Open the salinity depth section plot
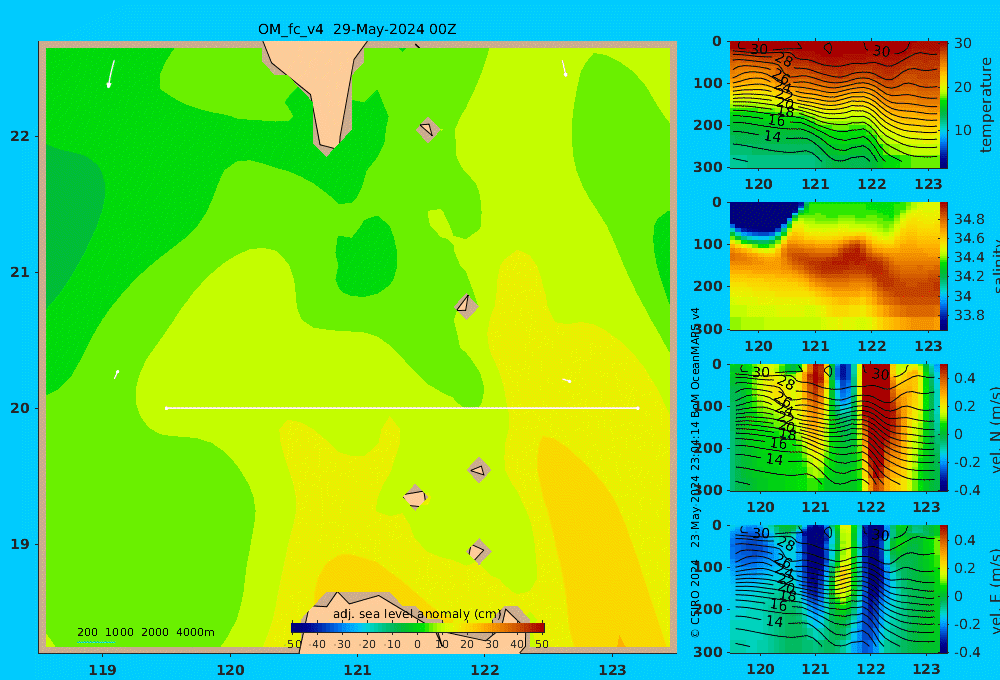1000x680 pixels. point(834,266)
